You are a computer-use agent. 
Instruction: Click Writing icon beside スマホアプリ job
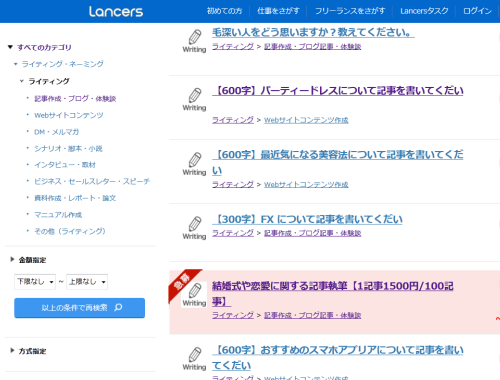point(194,359)
